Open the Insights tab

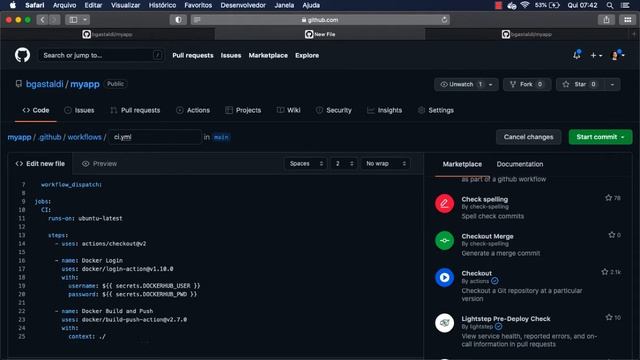[384, 110]
